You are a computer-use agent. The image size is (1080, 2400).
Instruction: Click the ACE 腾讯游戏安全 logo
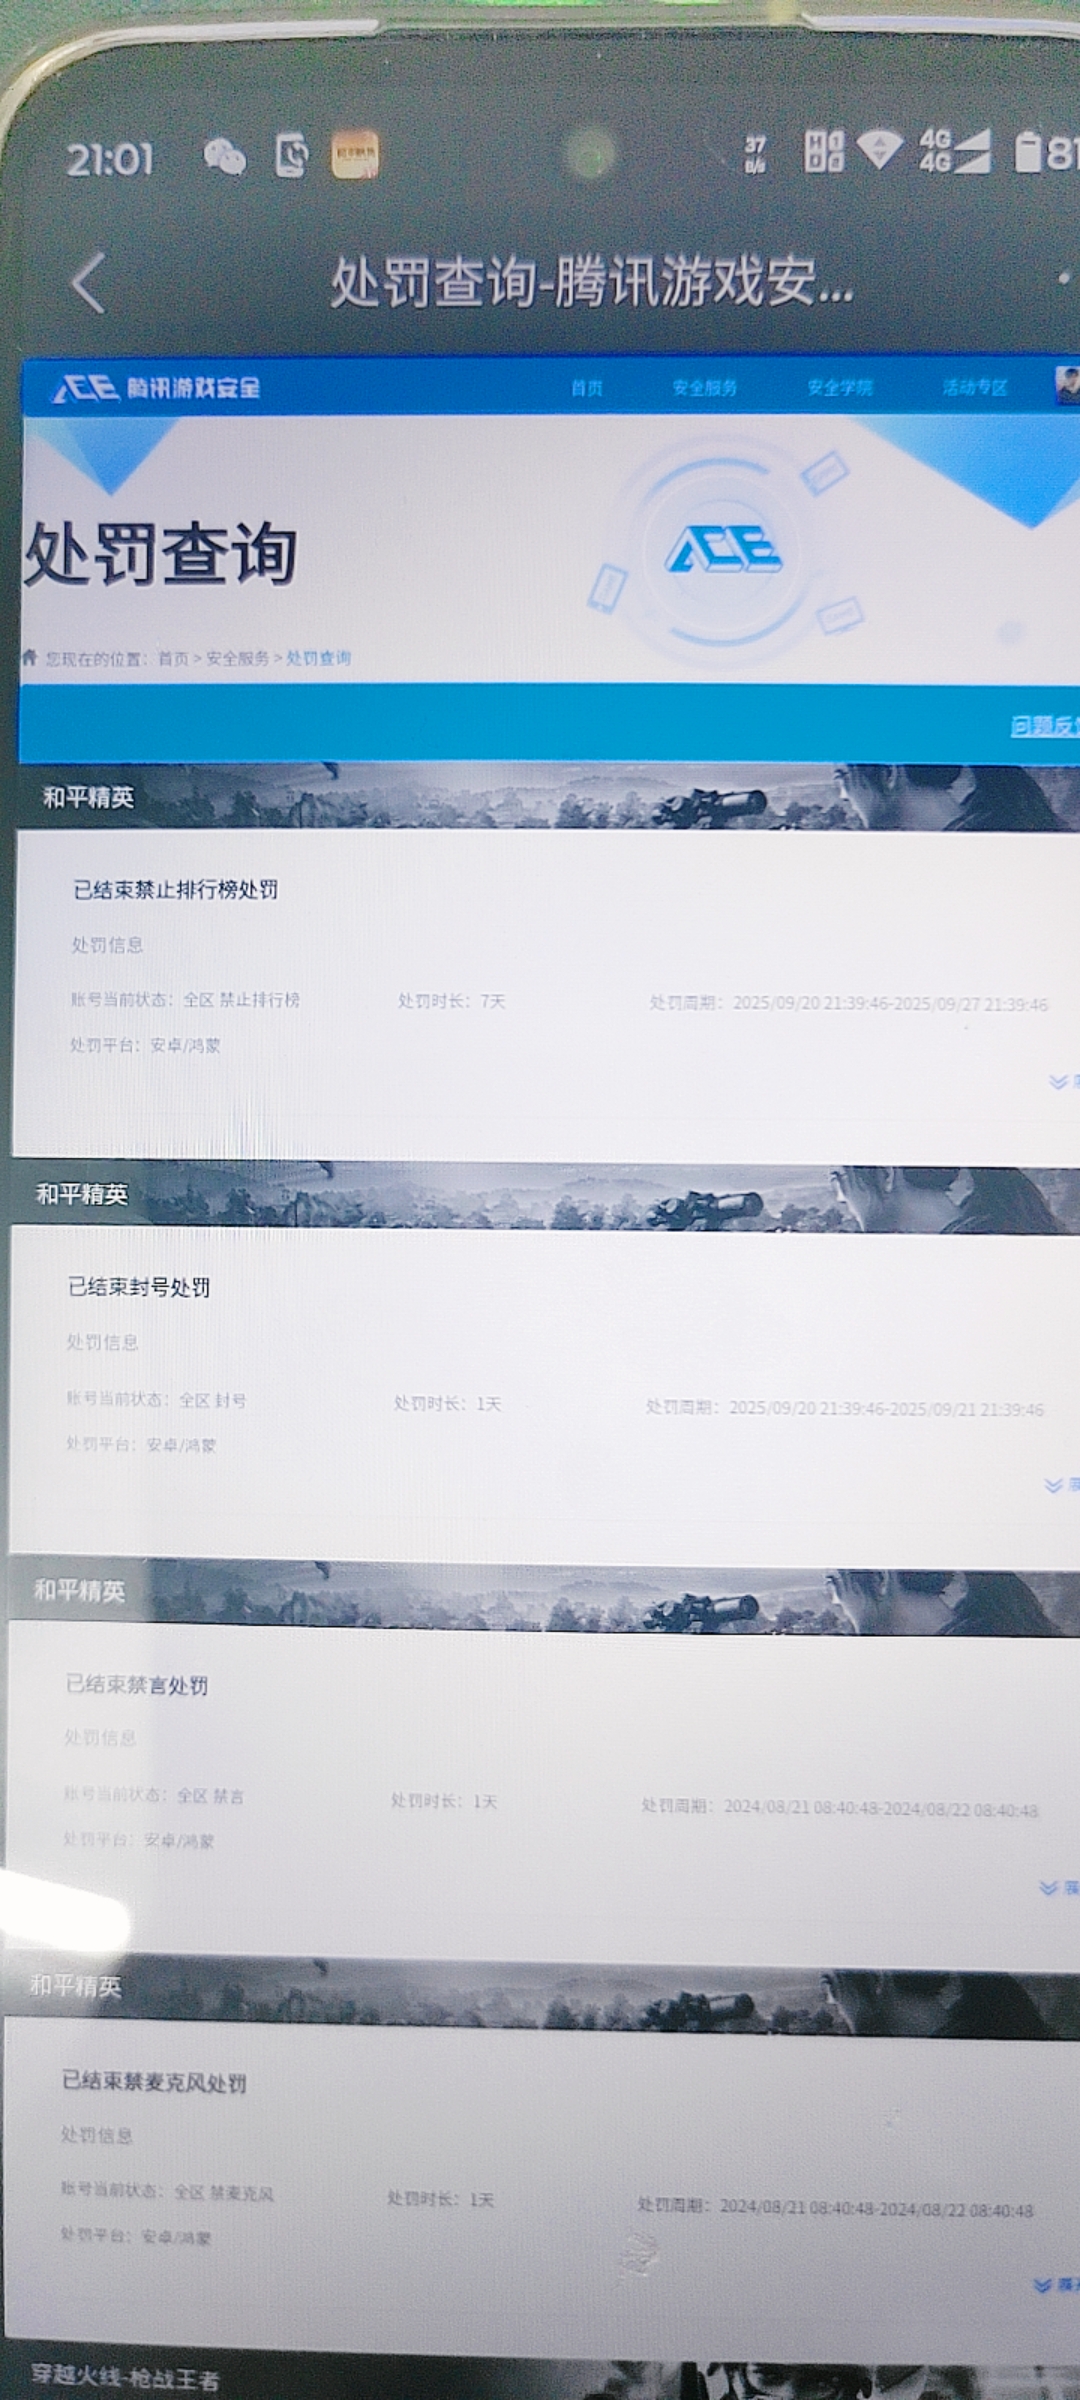[157, 388]
